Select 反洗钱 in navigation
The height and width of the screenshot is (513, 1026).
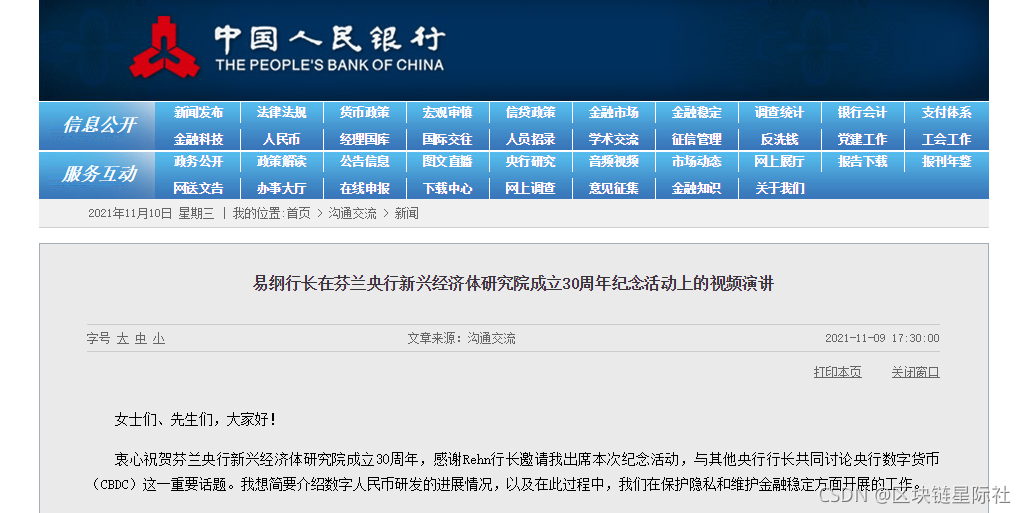(779, 139)
